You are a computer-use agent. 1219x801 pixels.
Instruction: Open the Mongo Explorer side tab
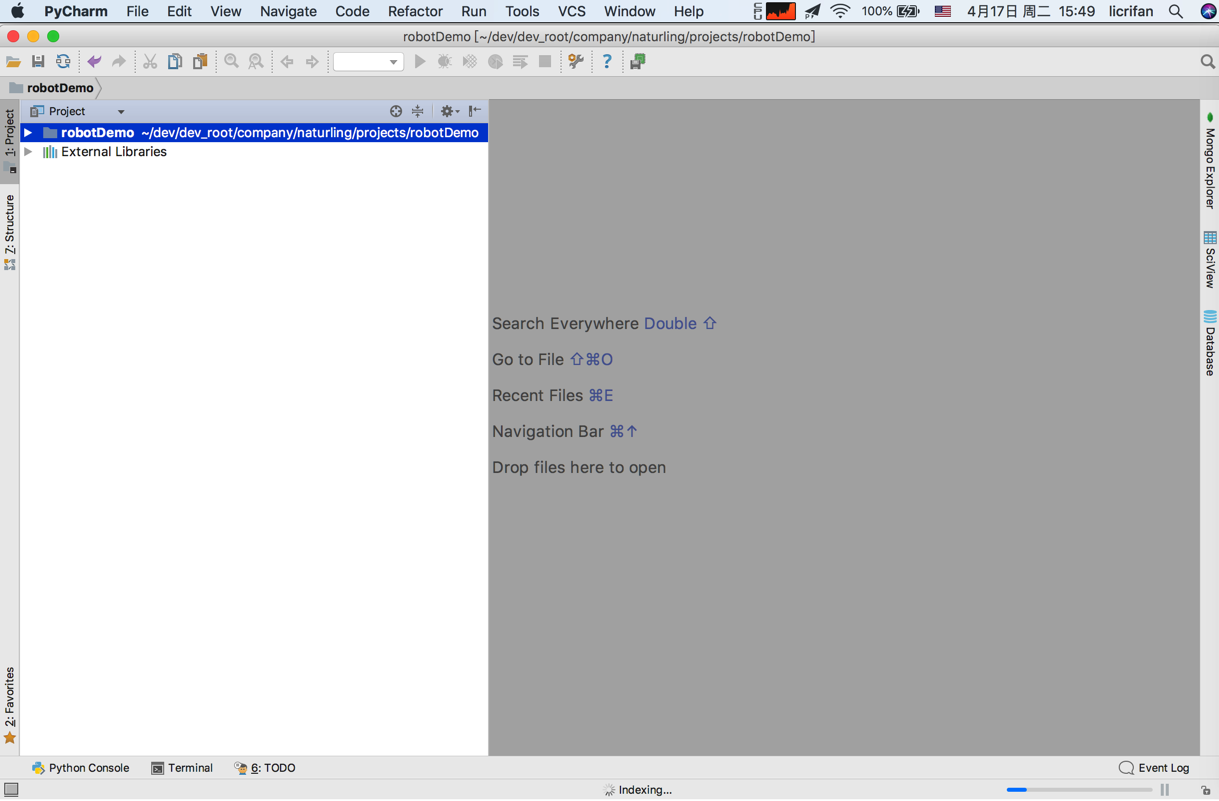[x=1209, y=161]
